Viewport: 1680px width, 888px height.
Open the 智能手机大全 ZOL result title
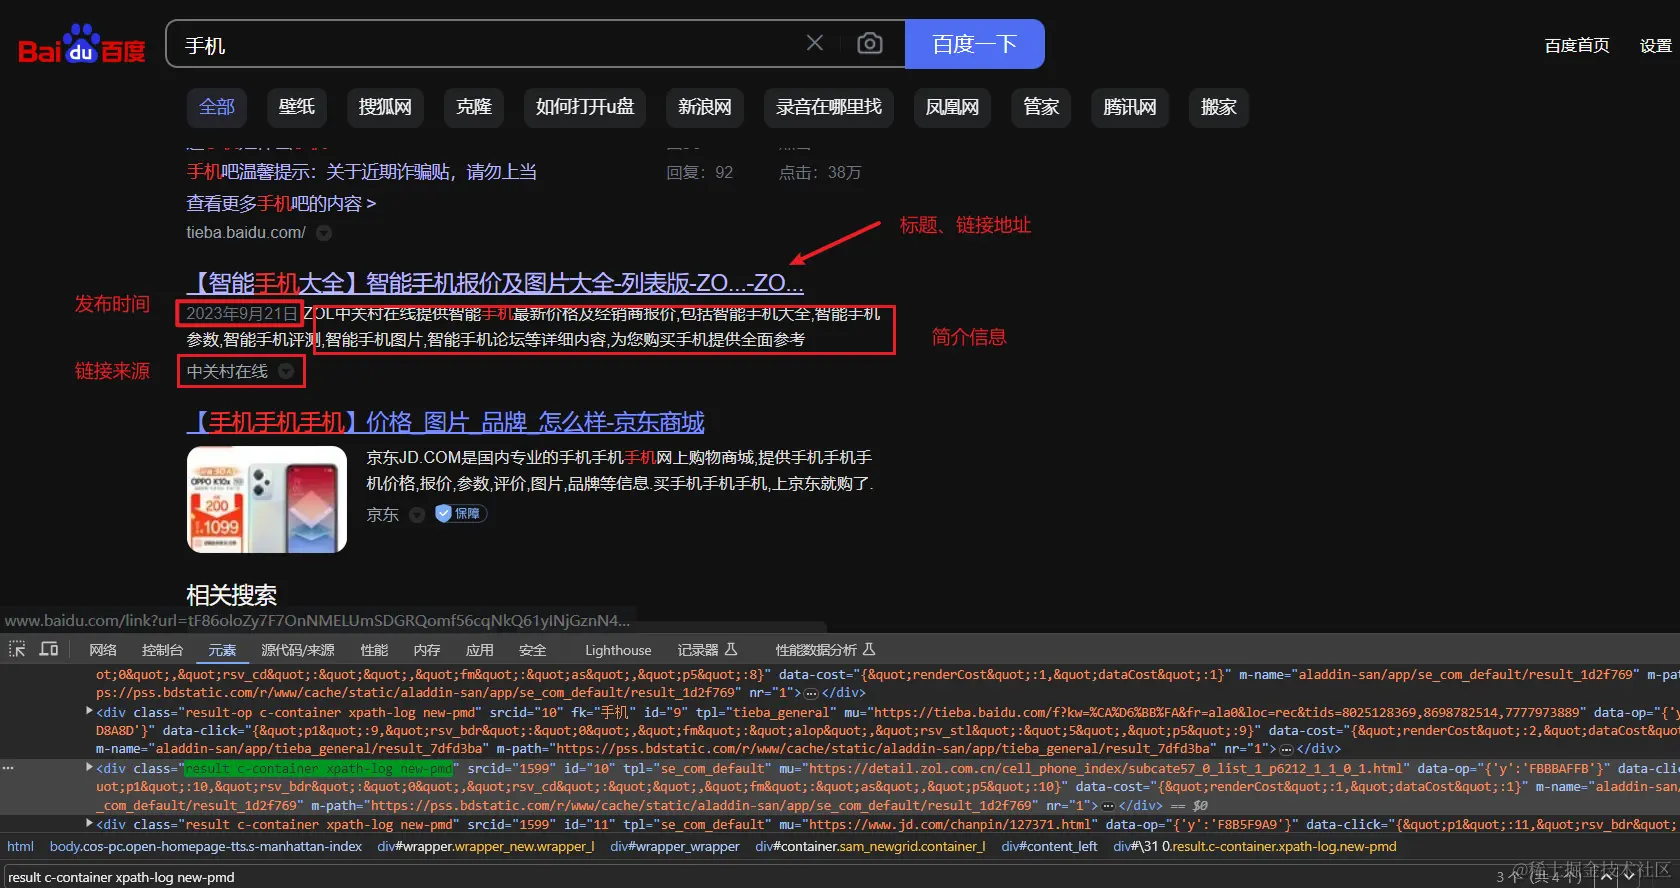pyautogui.click(x=495, y=283)
